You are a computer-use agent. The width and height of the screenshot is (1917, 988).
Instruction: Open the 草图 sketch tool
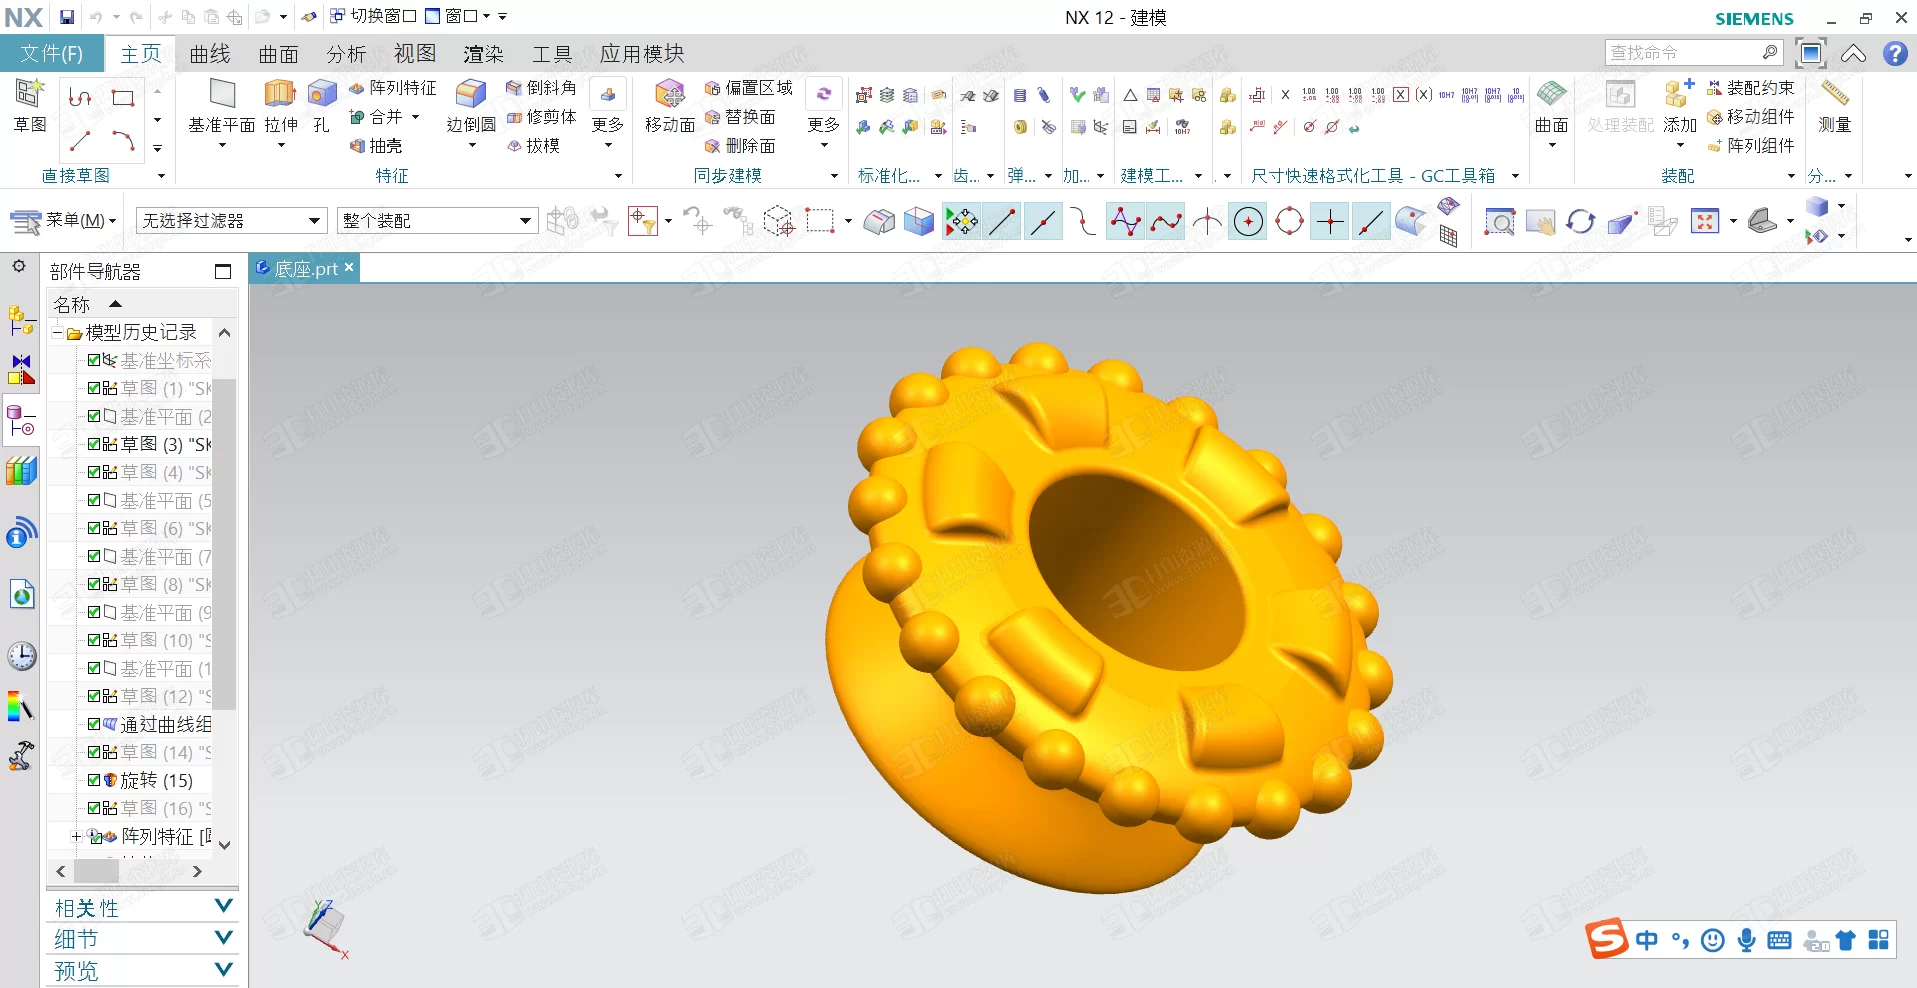pos(30,105)
